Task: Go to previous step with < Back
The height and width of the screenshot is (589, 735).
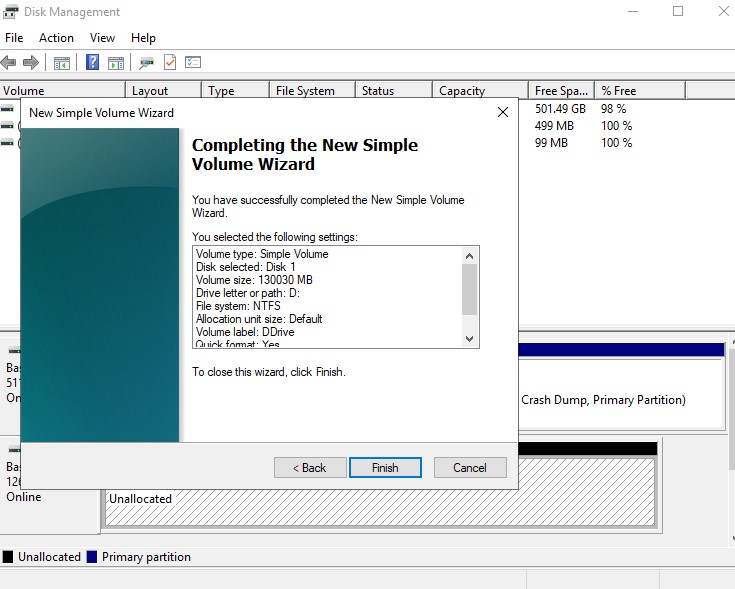Action: pyautogui.click(x=309, y=467)
